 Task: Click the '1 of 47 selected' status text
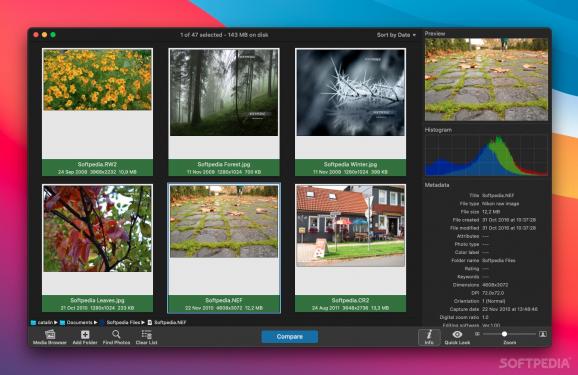click(224, 35)
